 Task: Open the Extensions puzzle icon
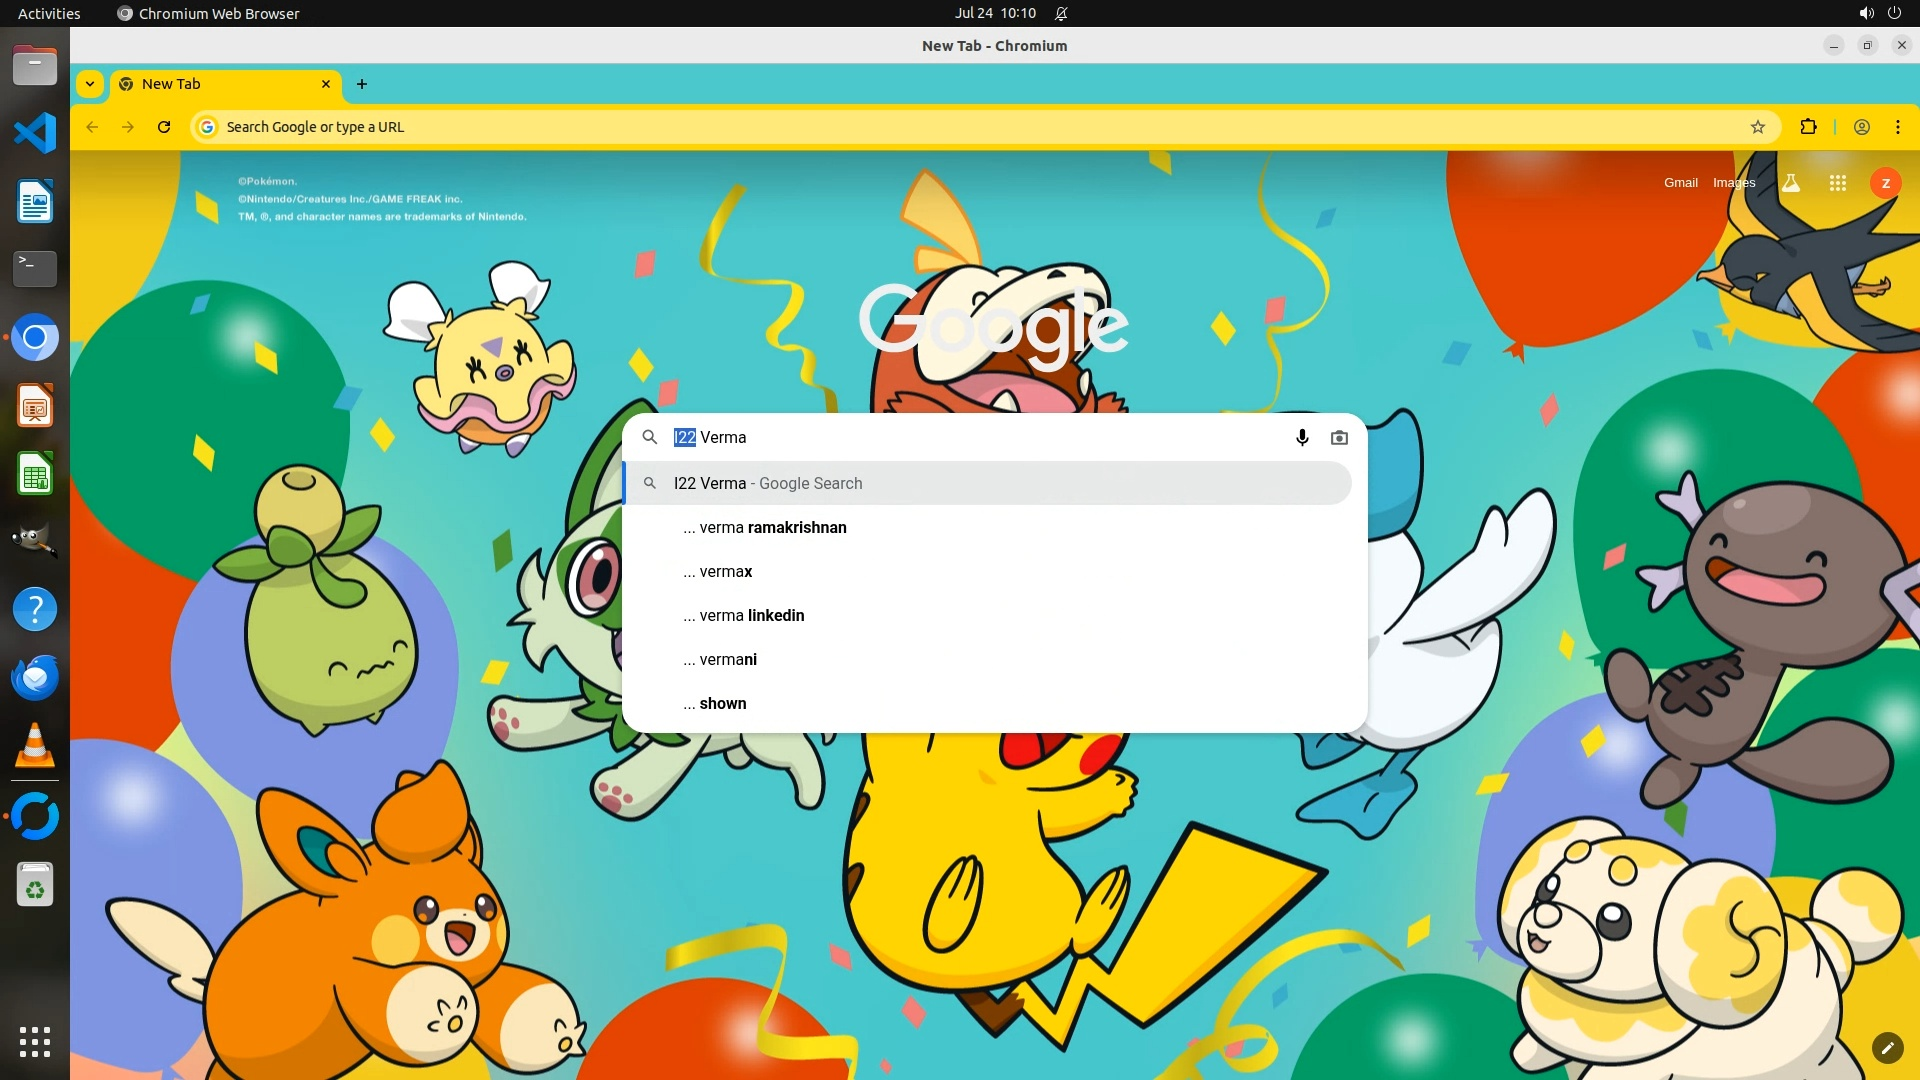1808,127
